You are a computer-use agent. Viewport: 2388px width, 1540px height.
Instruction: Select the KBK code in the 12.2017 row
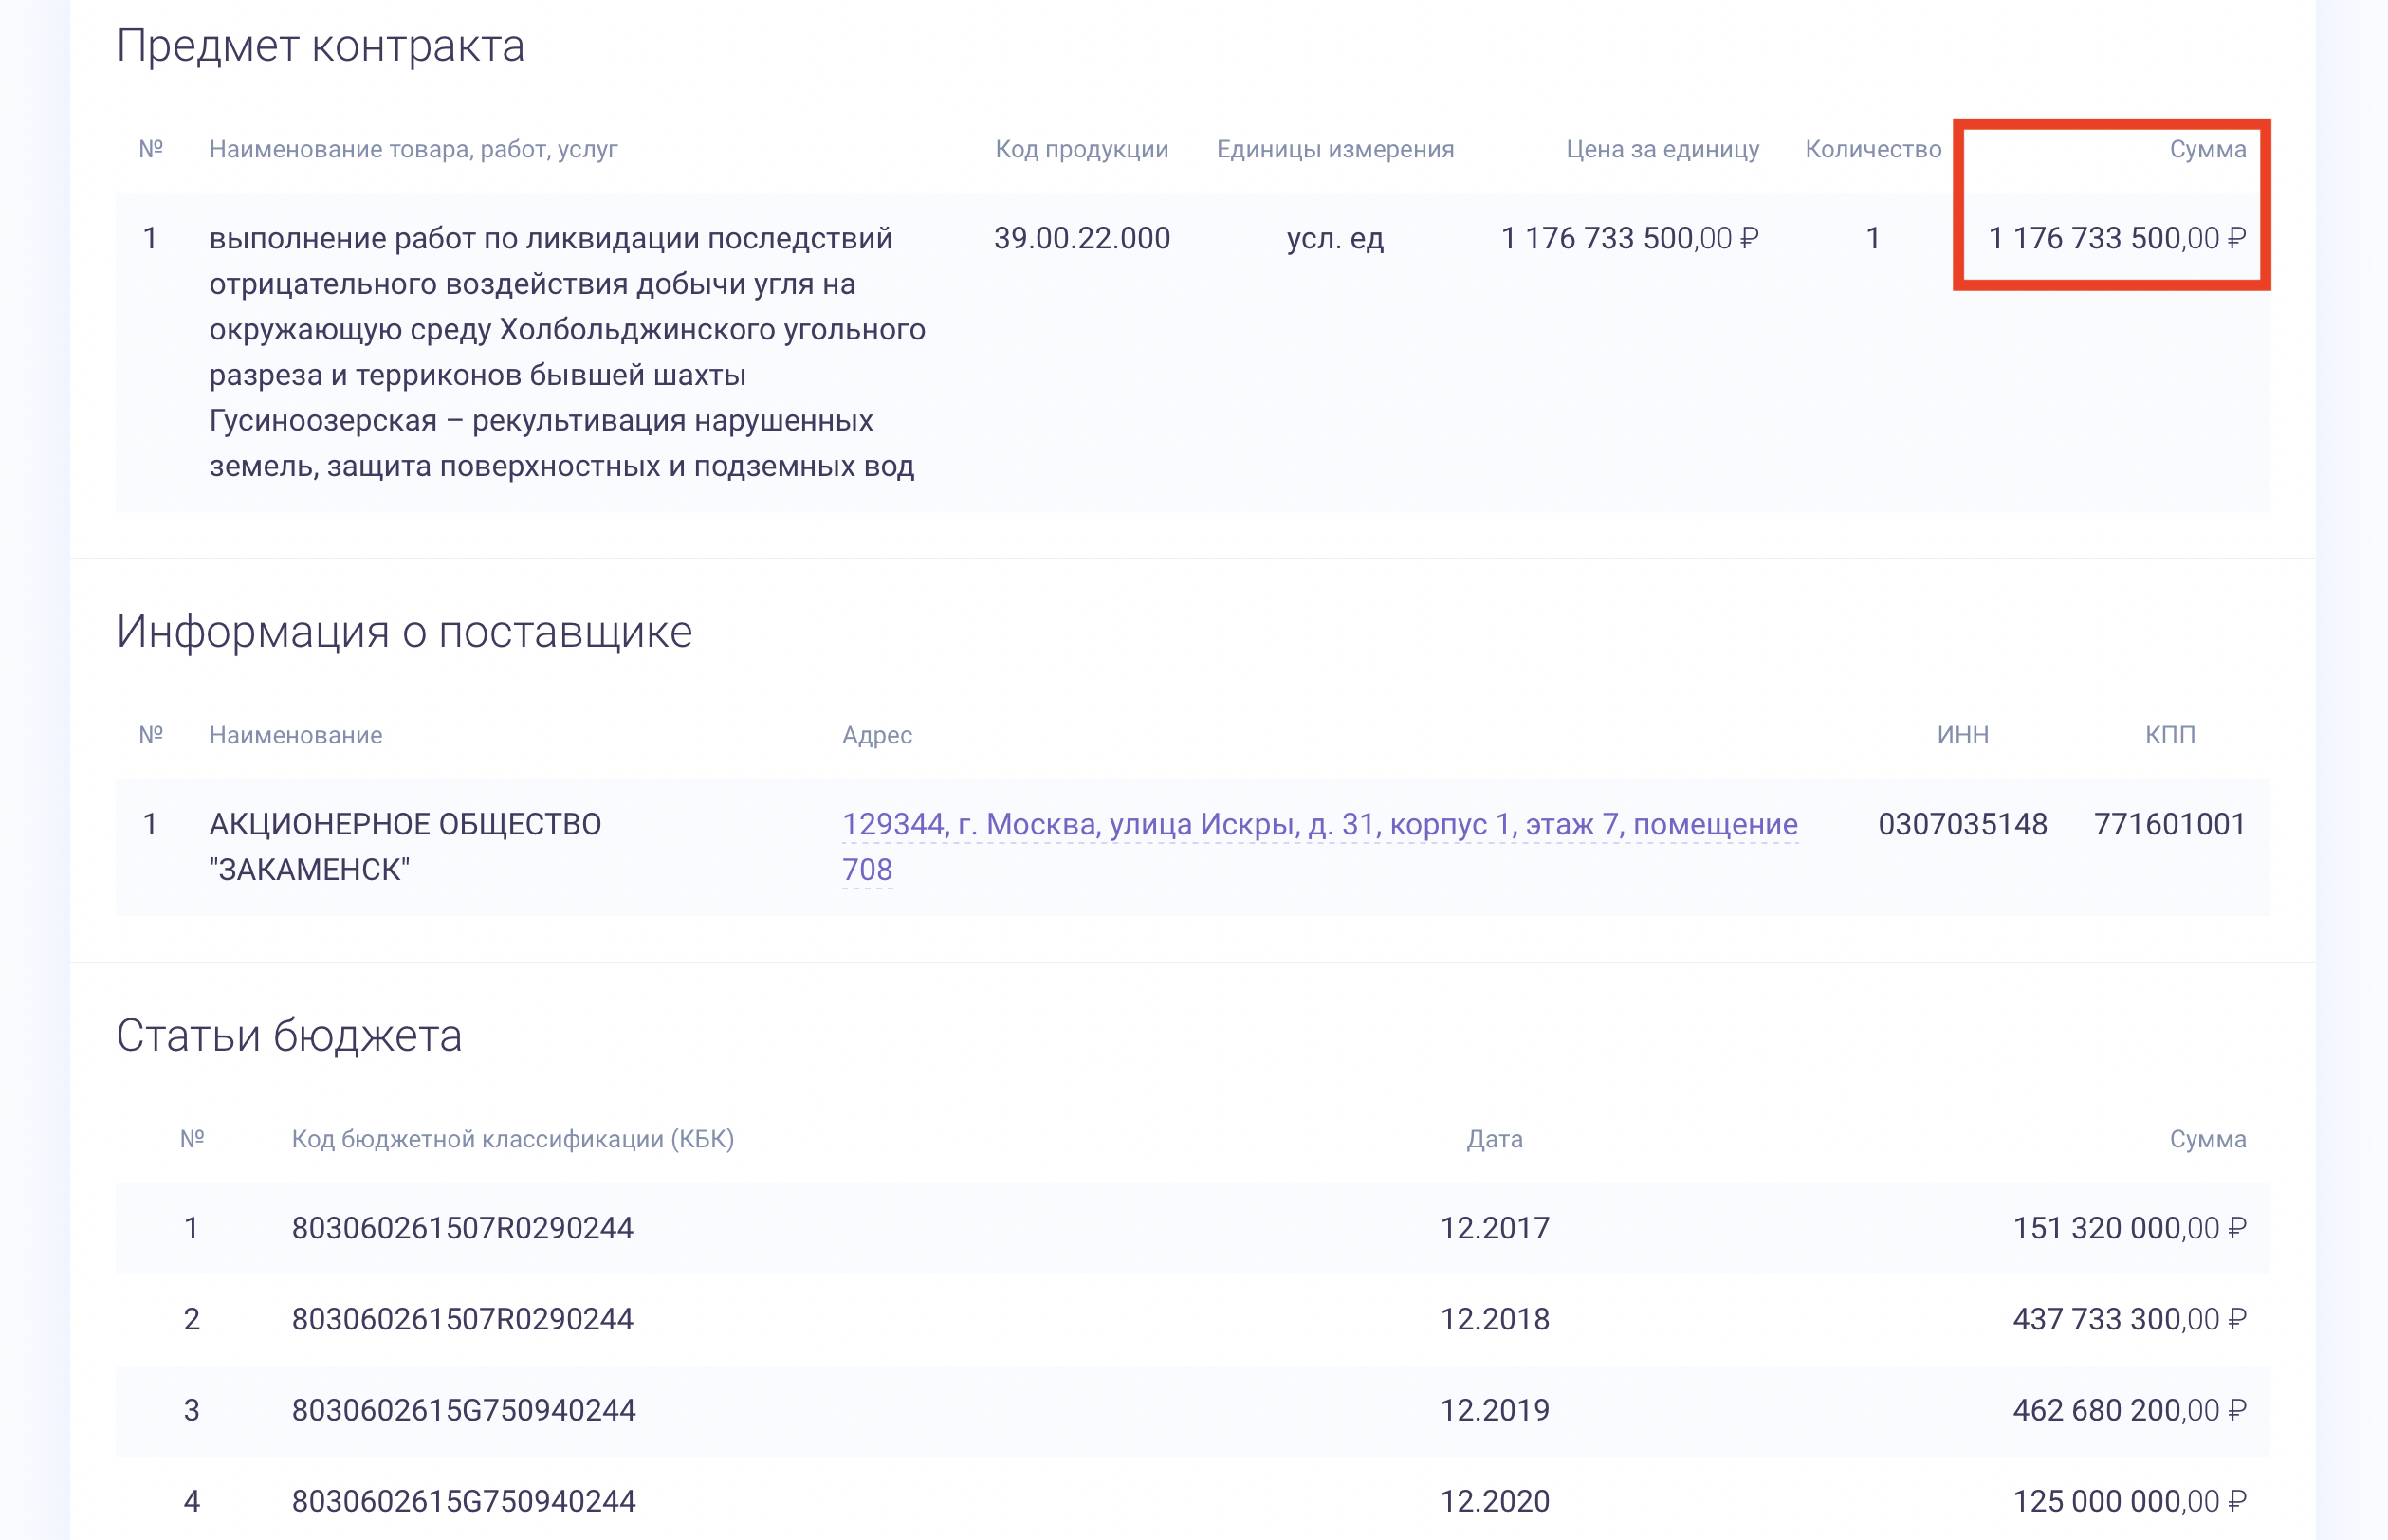click(x=463, y=1228)
